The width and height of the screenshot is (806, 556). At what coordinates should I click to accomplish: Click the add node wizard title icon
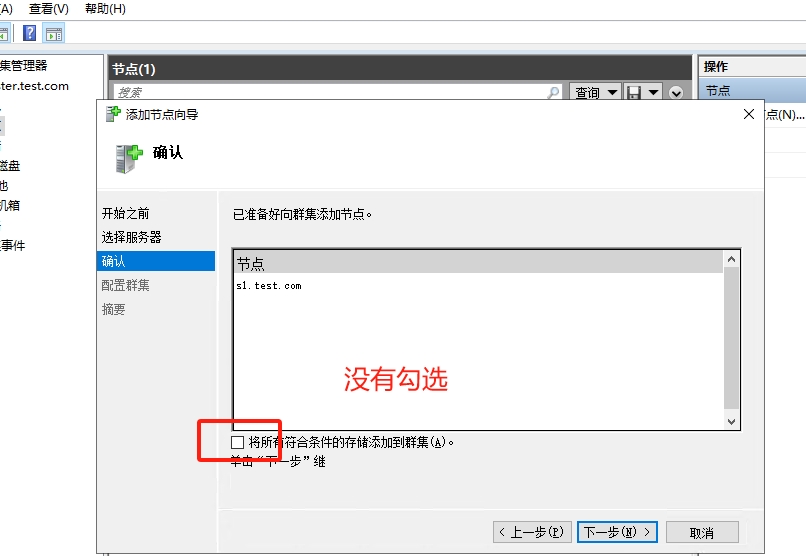113,114
